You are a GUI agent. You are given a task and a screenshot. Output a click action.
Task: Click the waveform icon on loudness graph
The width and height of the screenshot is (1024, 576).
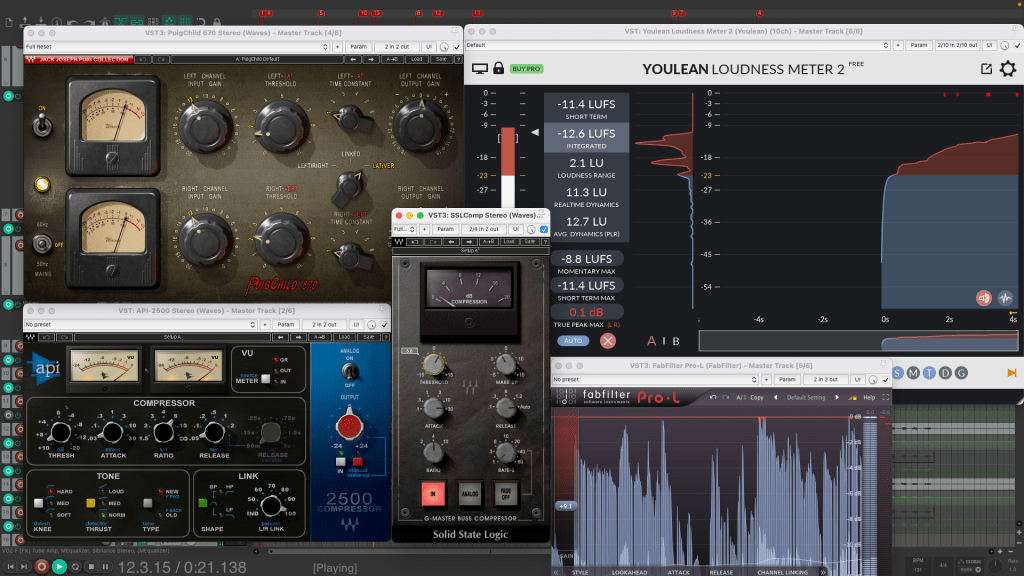1006,297
